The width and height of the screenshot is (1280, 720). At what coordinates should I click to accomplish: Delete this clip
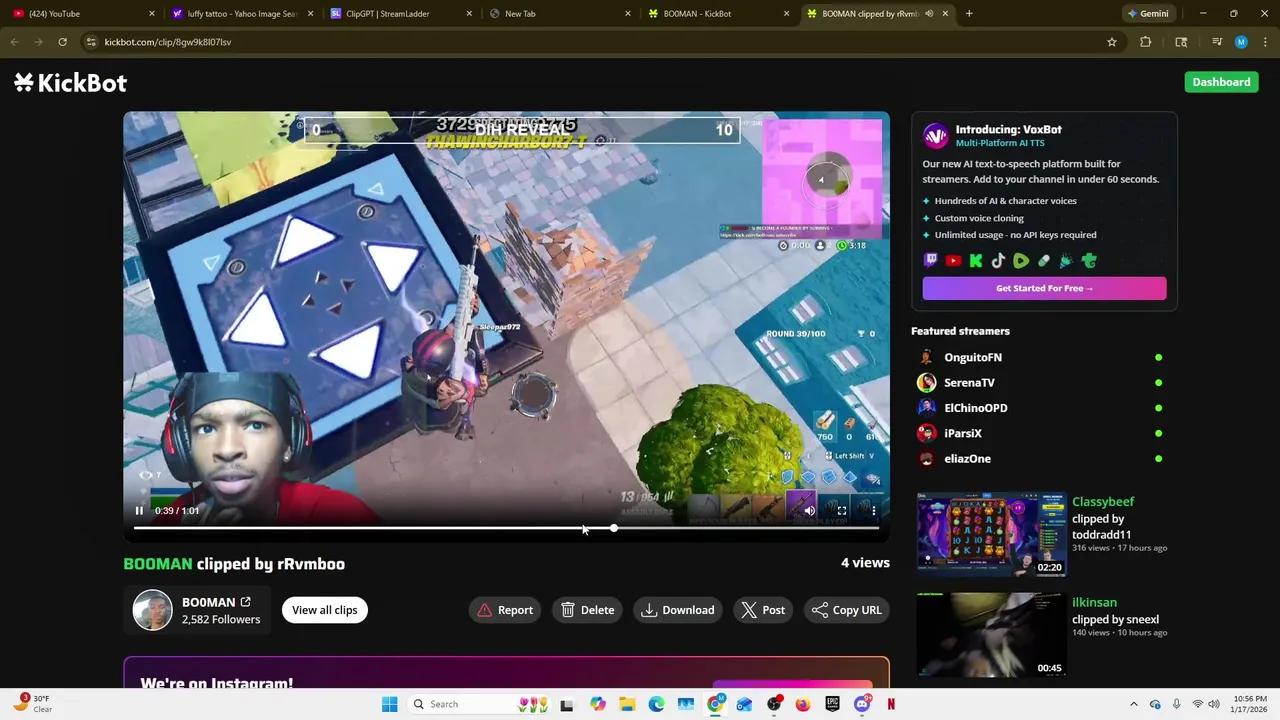(x=587, y=610)
